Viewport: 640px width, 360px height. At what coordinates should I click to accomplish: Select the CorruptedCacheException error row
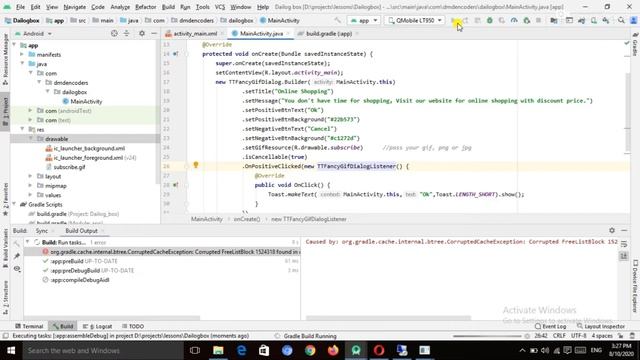[x=162, y=252]
